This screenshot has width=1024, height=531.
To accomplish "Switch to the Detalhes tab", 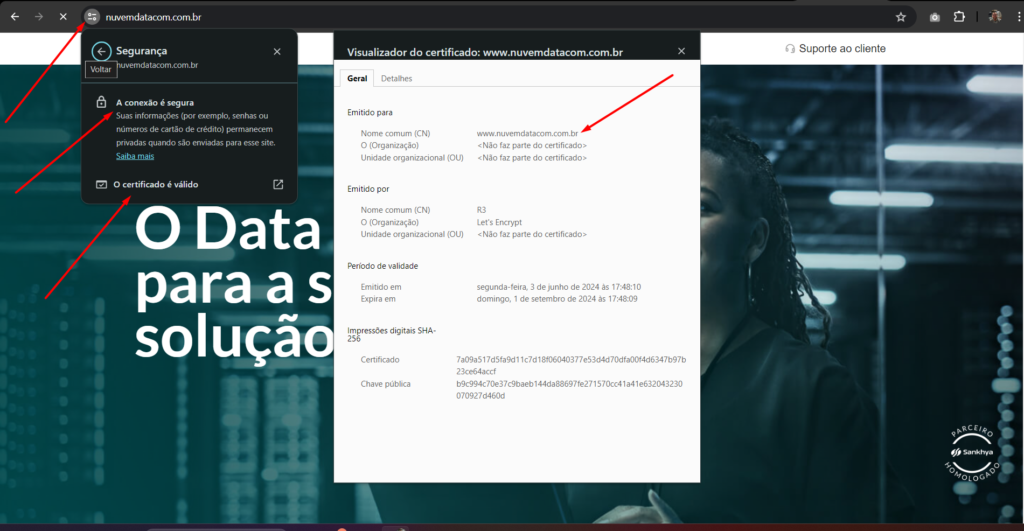I will point(396,78).
